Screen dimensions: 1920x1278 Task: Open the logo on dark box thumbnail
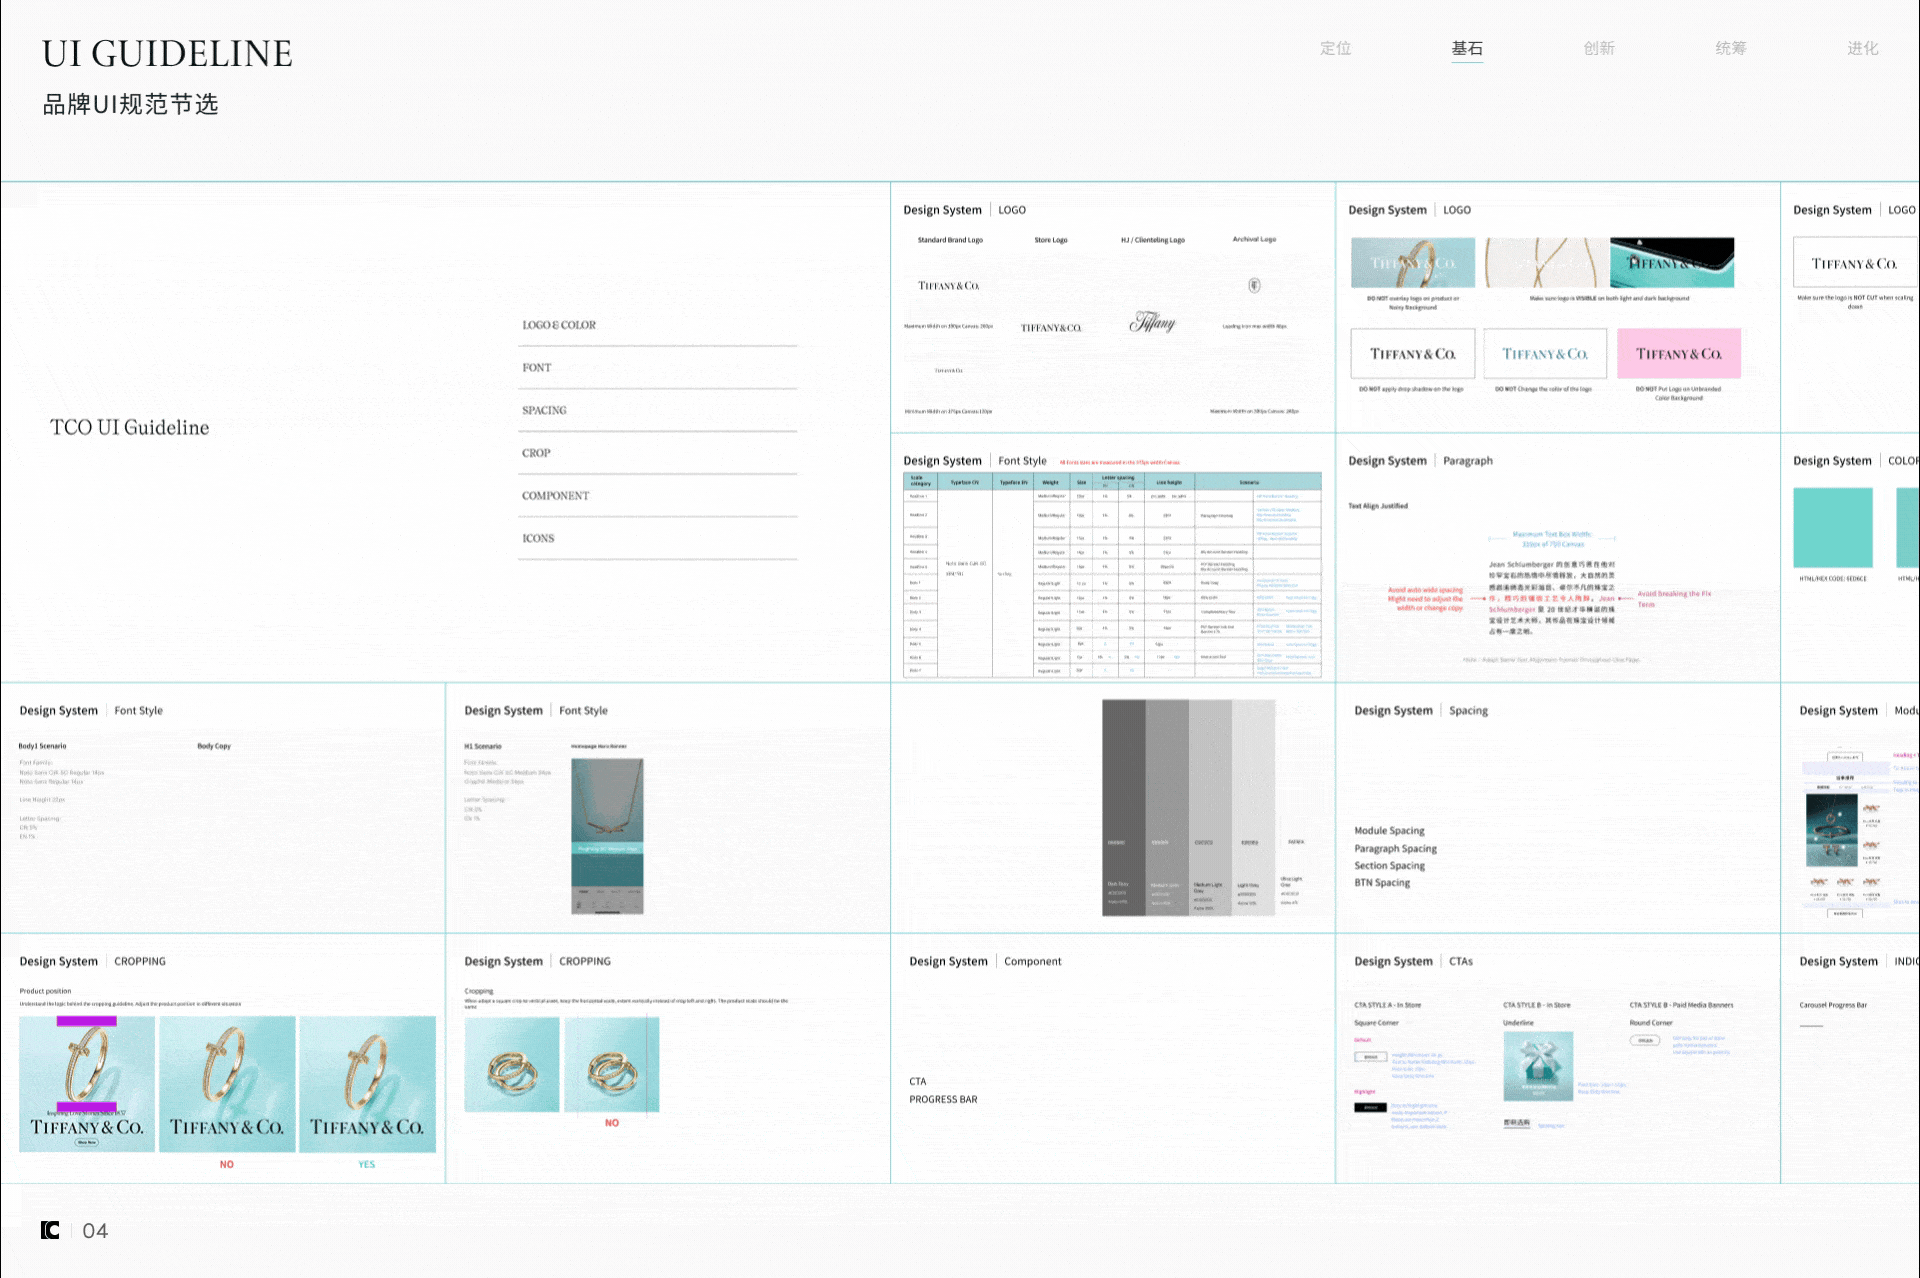click(1672, 263)
